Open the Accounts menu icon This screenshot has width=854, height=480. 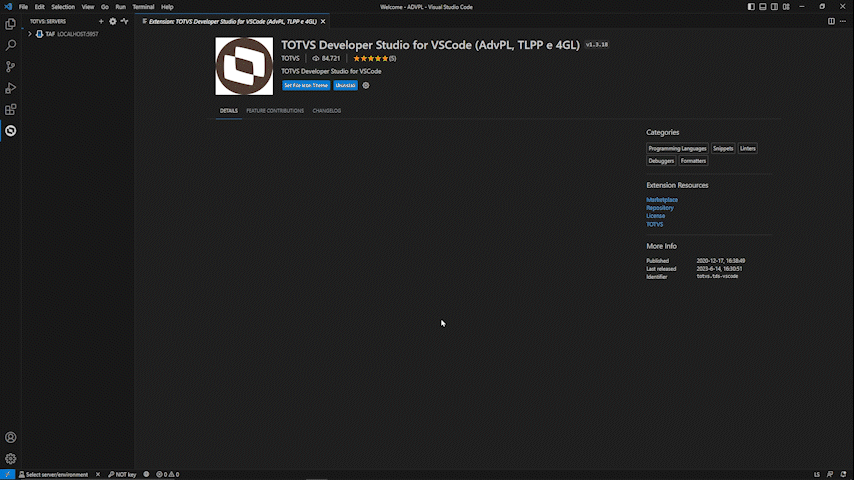pyautogui.click(x=10, y=438)
